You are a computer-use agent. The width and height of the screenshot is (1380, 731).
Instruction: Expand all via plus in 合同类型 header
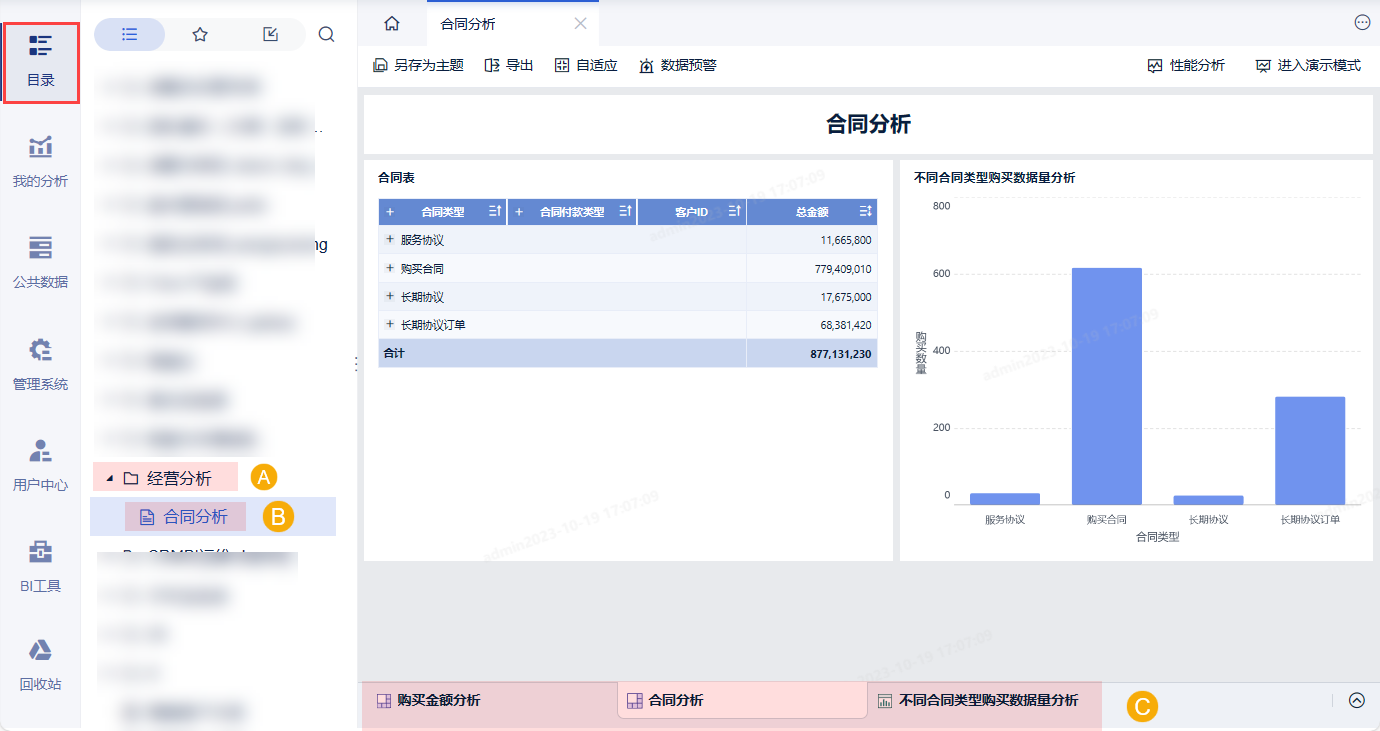(x=390, y=212)
